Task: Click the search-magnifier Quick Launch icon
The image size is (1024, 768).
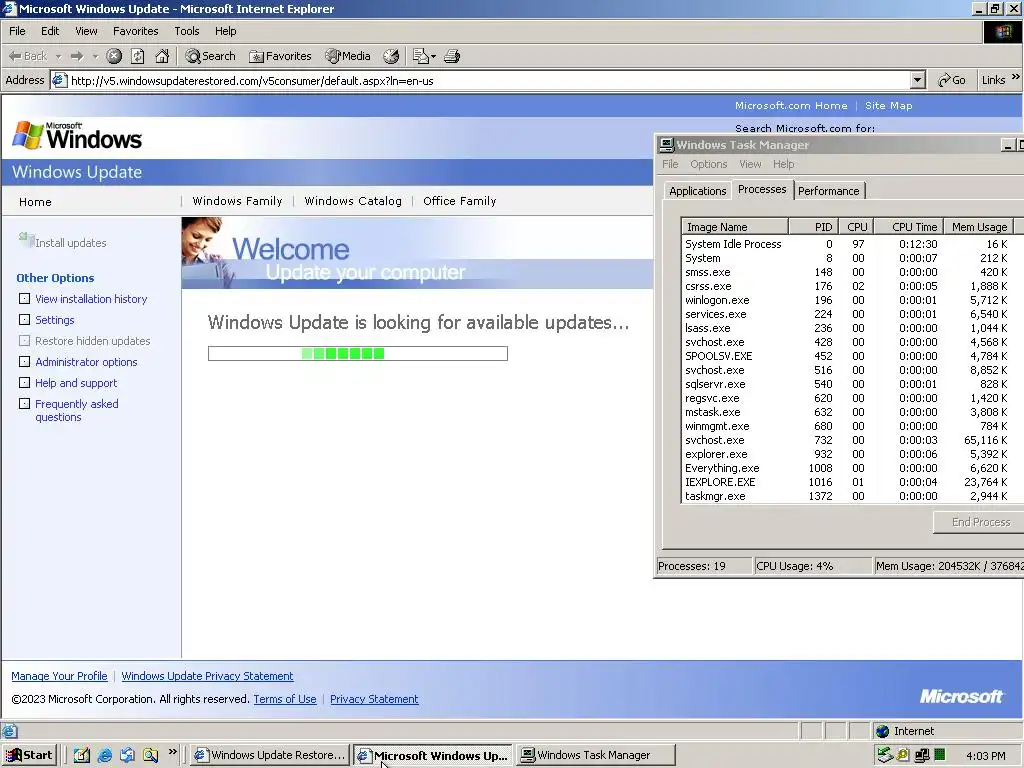Action: (x=150, y=755)
